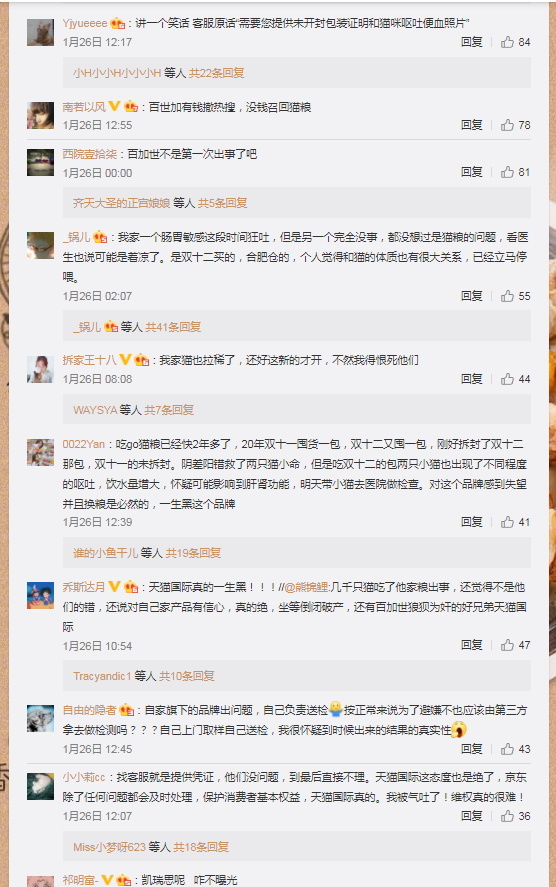Click 回复 on 南若以风's comment
This screenshot has width=556, height=887.
click(x=471, y=125)
